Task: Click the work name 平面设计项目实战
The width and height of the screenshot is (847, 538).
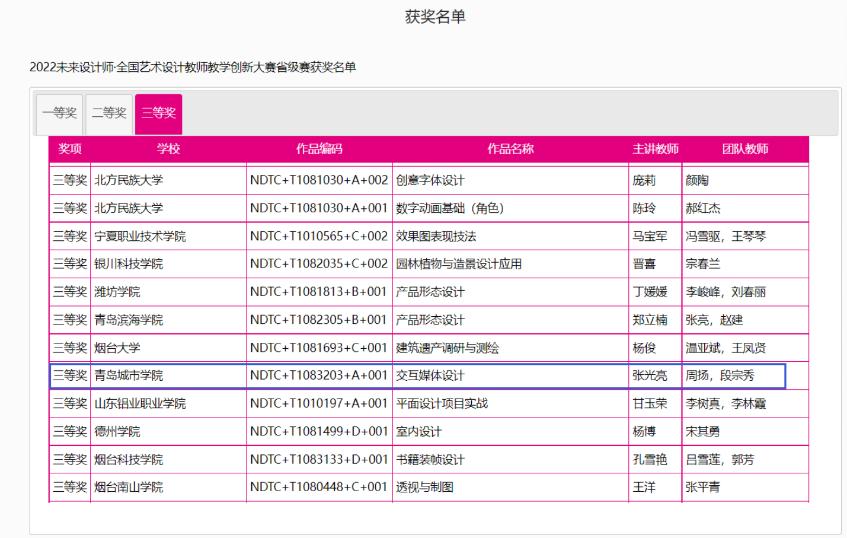Action: [x=442, y=404]
